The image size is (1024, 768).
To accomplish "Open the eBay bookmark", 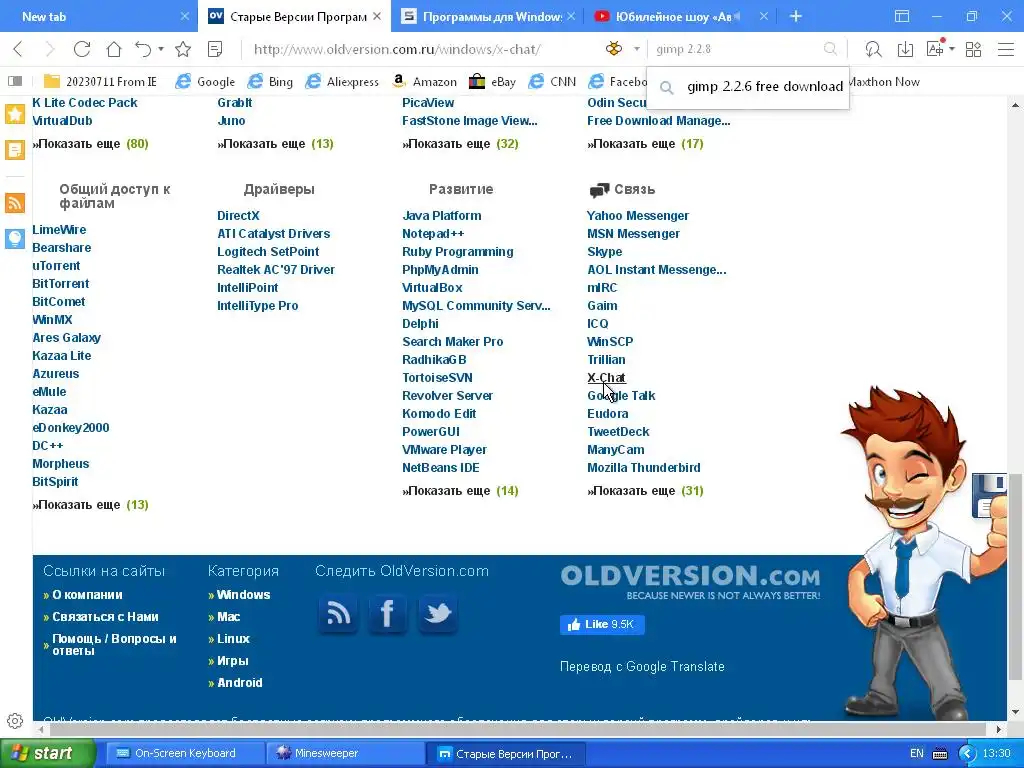I will tap(492, 82).
